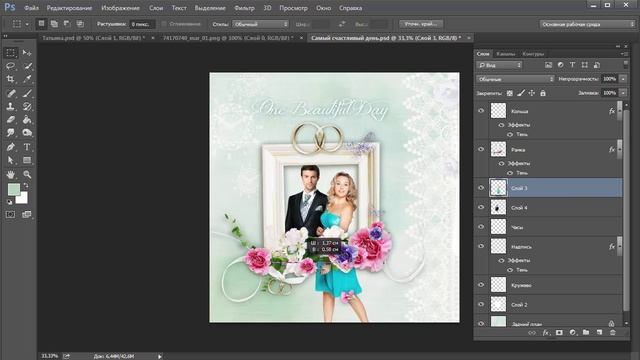Select the Pen tool
The image size is (640, 360).
click(x=11, y=147)
